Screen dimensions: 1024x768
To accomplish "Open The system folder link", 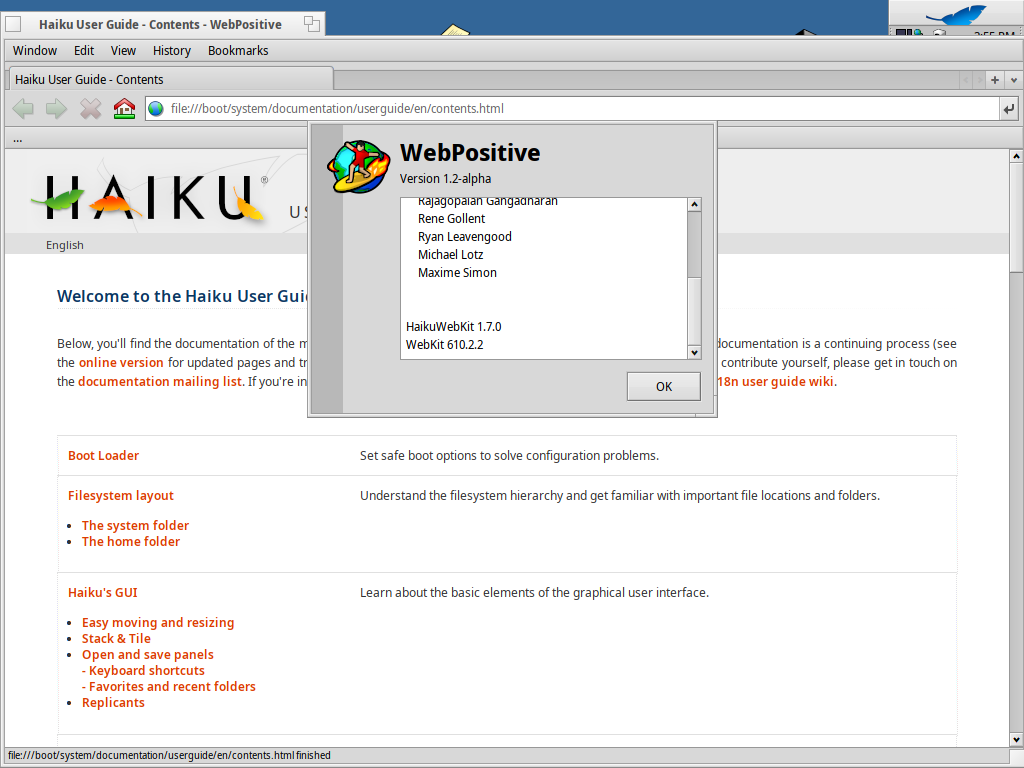I will [135, 525].
